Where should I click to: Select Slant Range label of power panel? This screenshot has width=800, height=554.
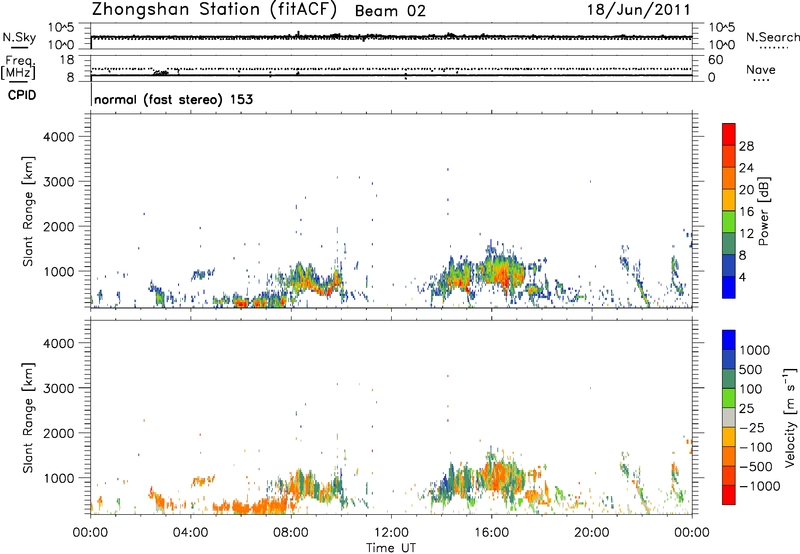tap(28, 211)
